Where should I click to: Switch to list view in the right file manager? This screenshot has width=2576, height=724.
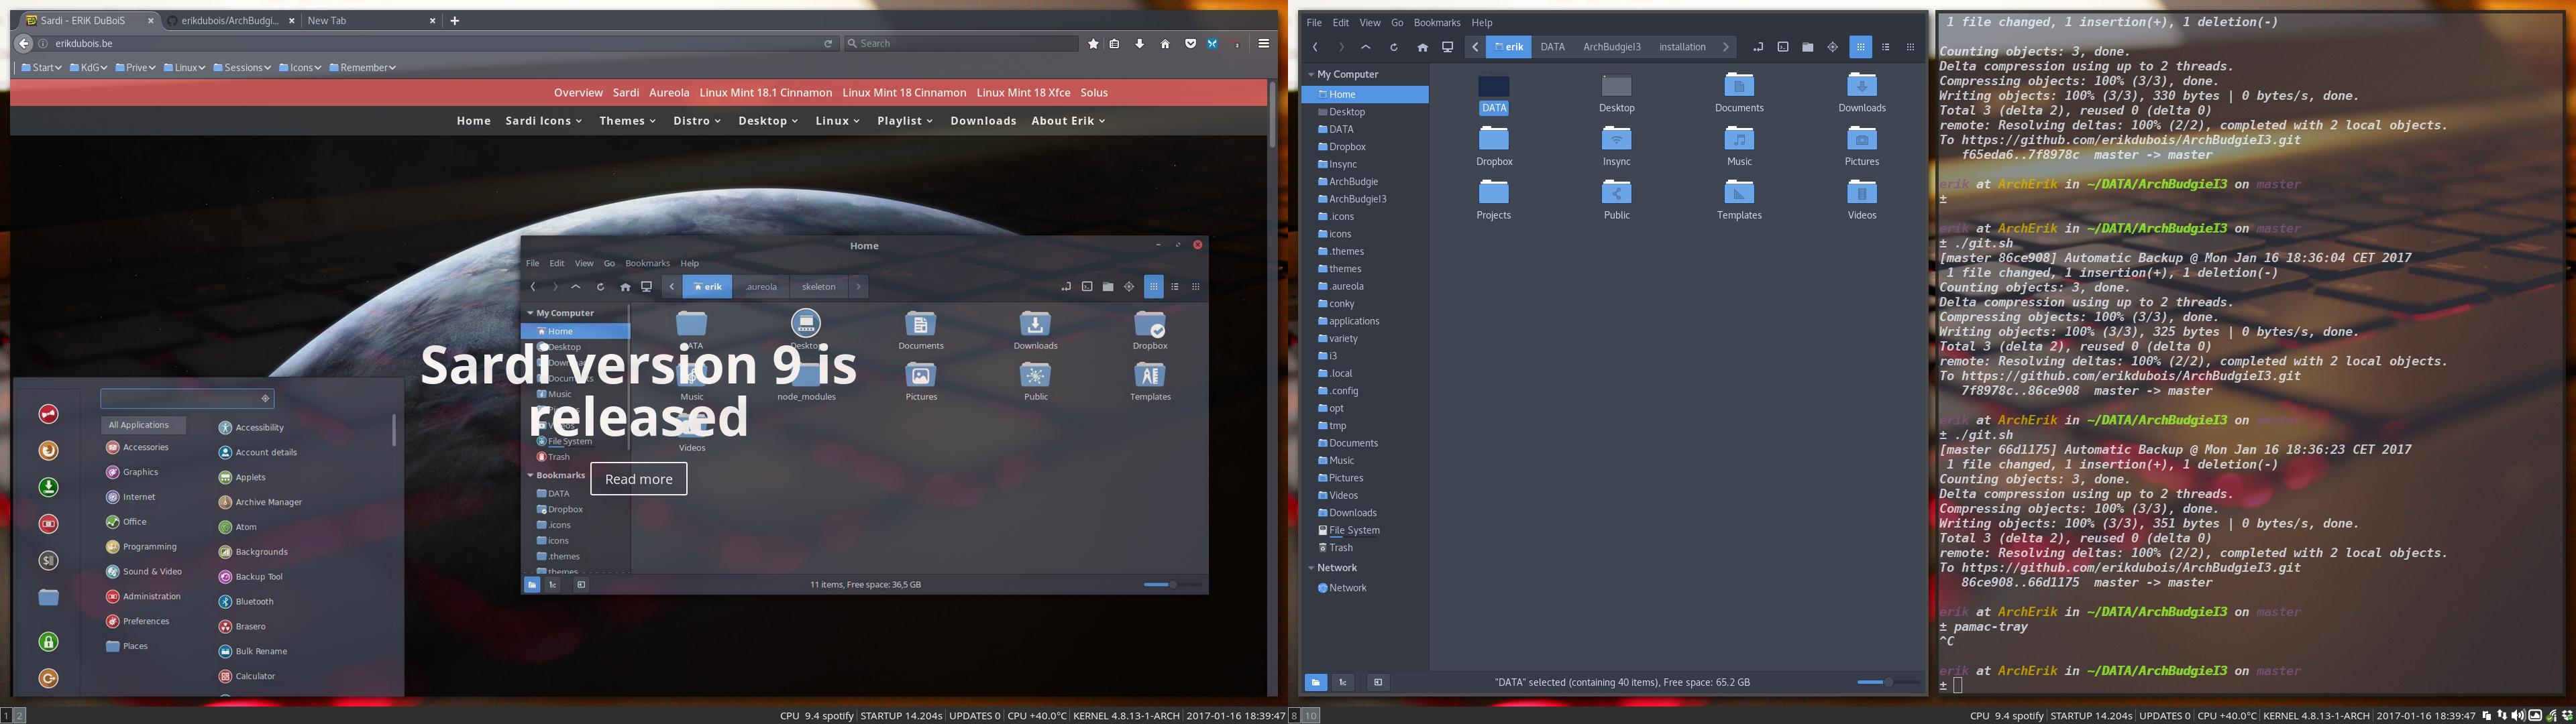1886,47
